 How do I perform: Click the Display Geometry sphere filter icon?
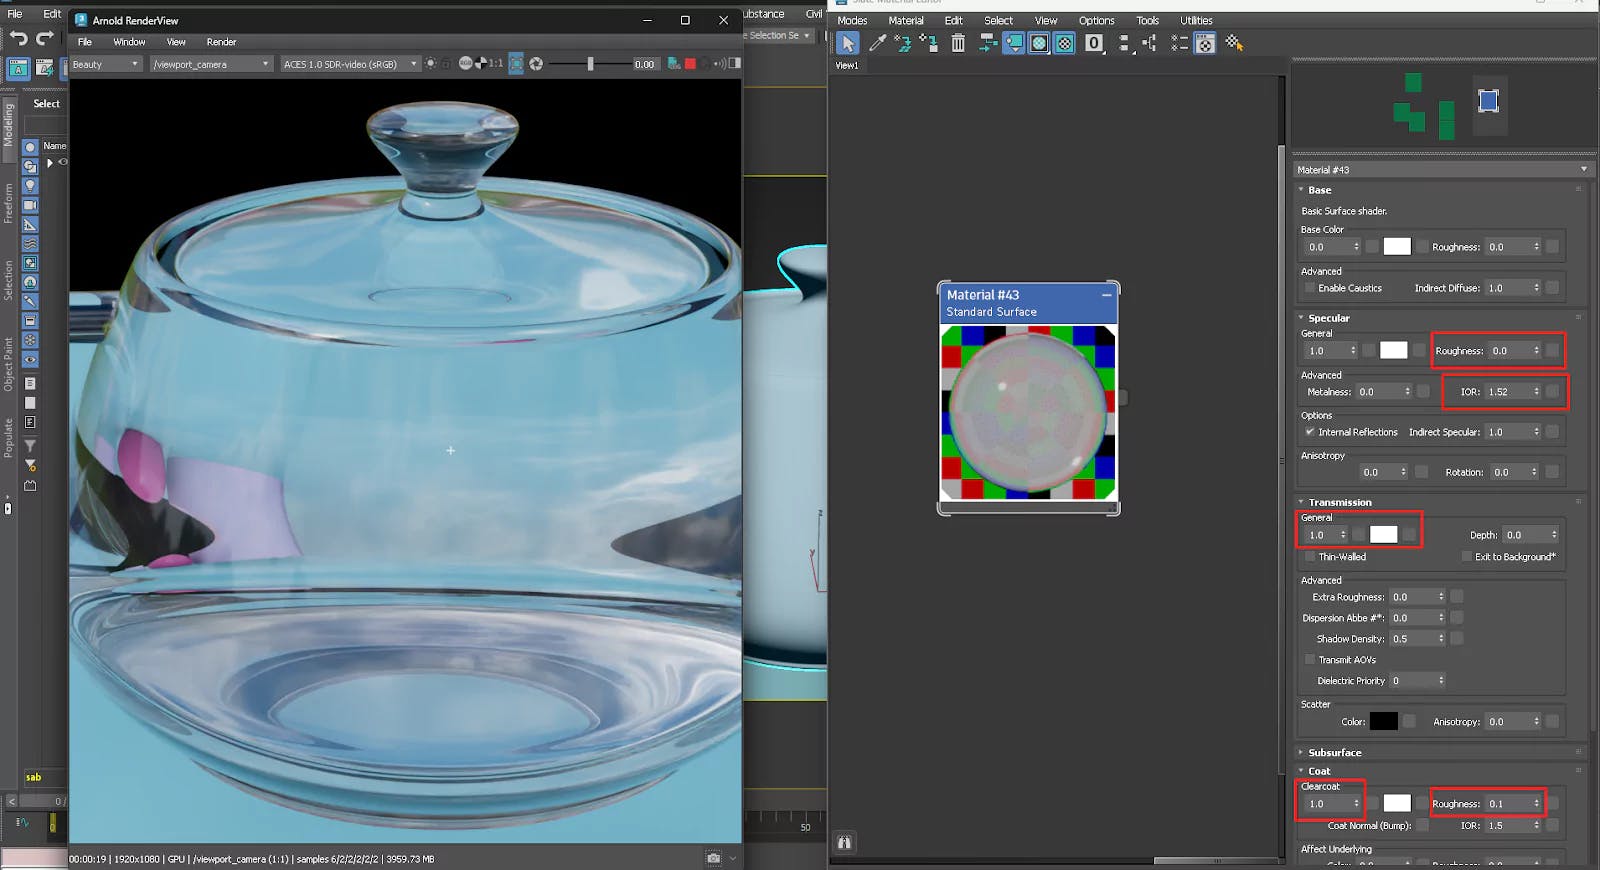click(30, 147)
